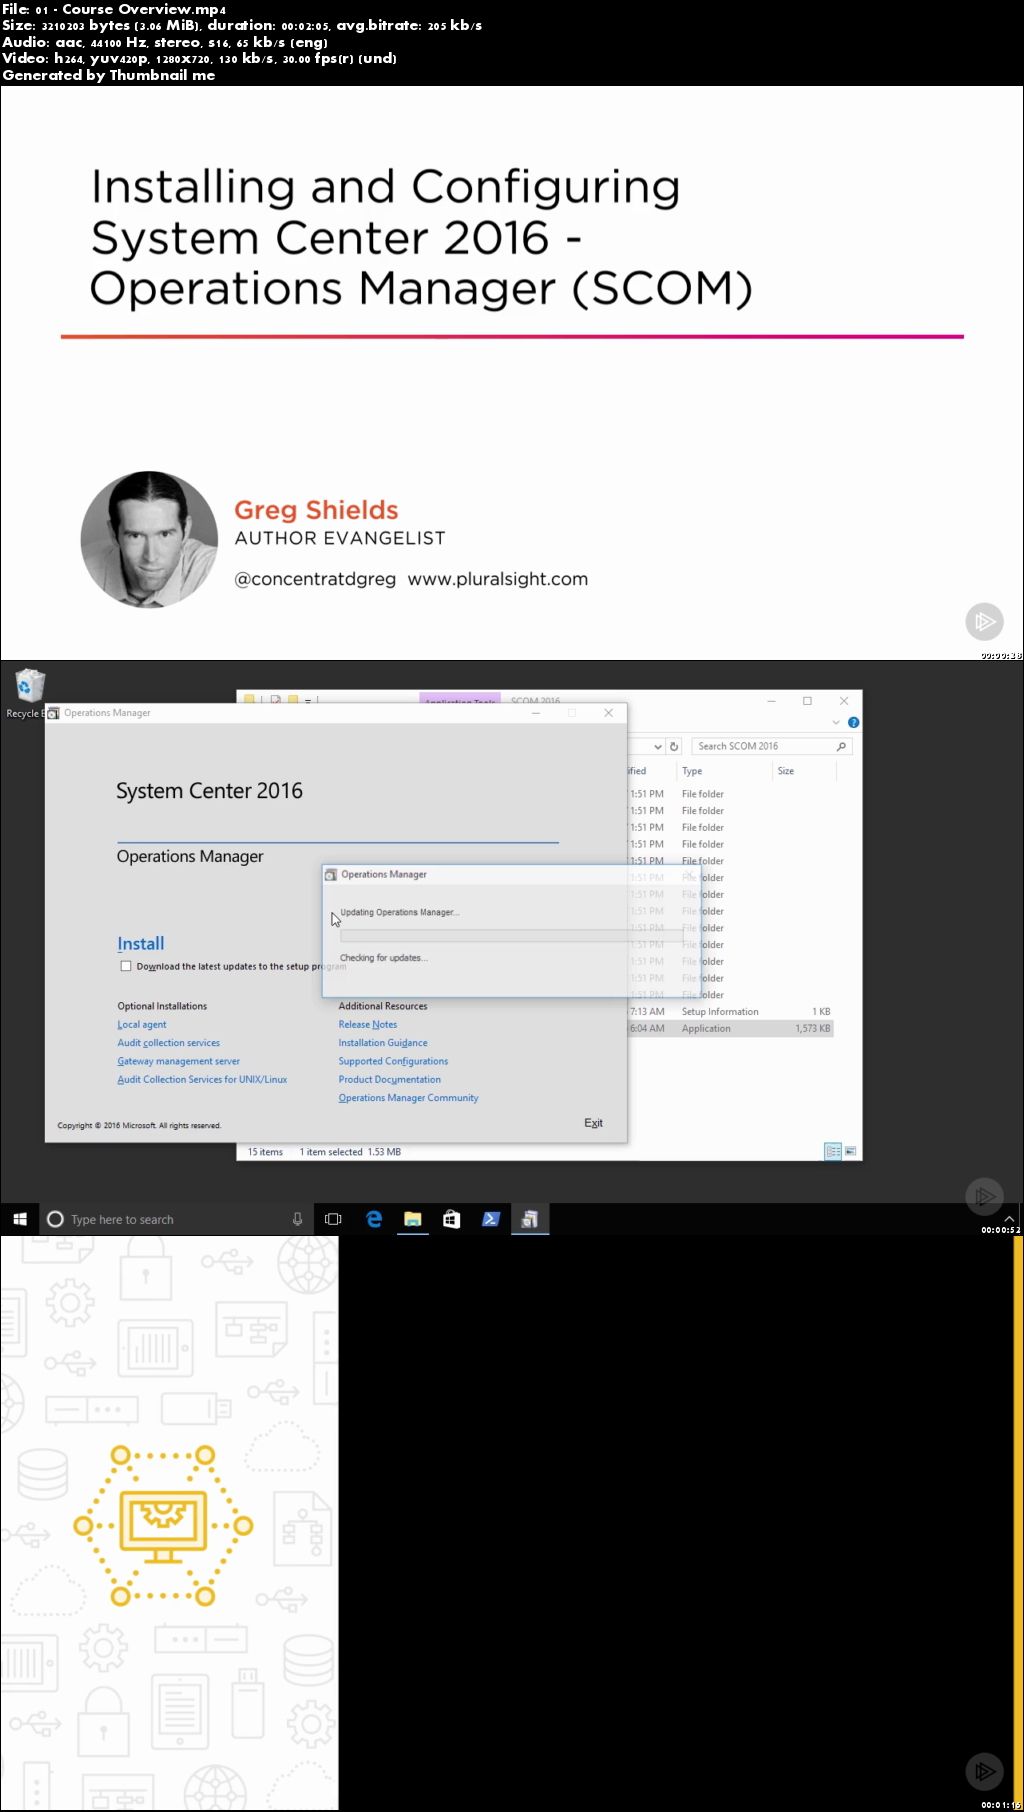The height and width of the screenshot is (1812, 1024).
Task: Click the magnifier icon in SCOM 2016 search
Action: click(x=841, y=746)
